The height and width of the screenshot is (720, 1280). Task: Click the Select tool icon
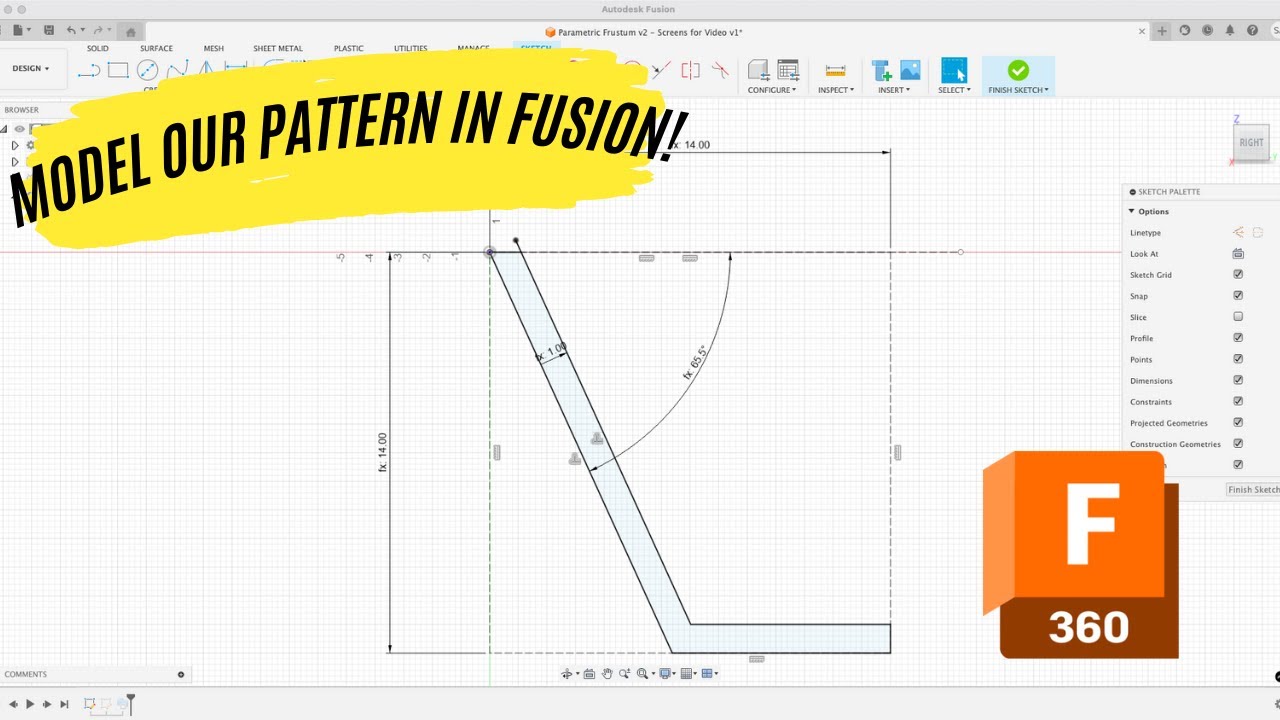954,70
